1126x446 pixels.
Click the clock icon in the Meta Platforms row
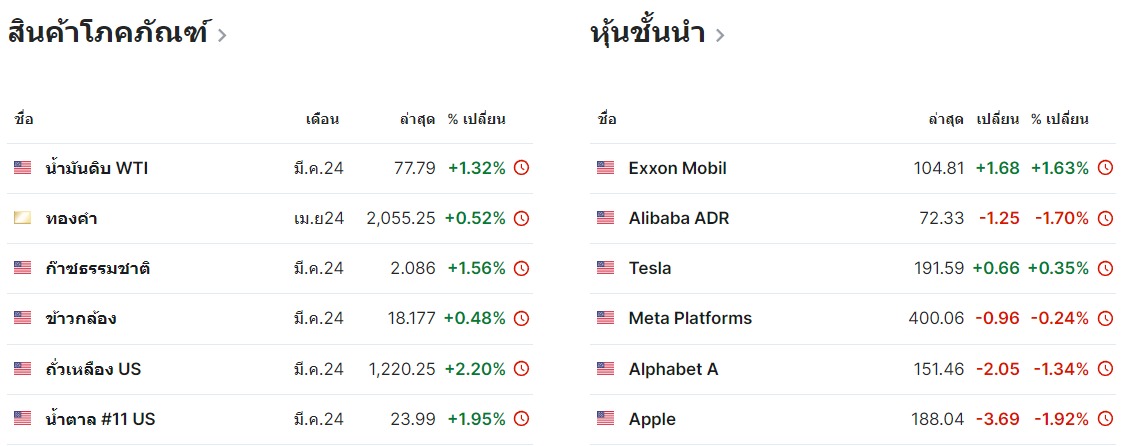click(x=1105, y=318)
